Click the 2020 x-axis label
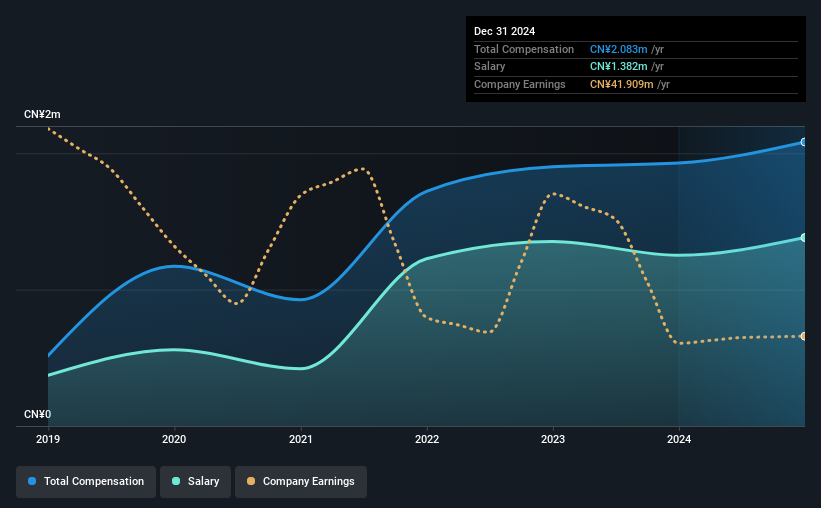Viewport: 821px width, 508px height. (x=174, y=439)
